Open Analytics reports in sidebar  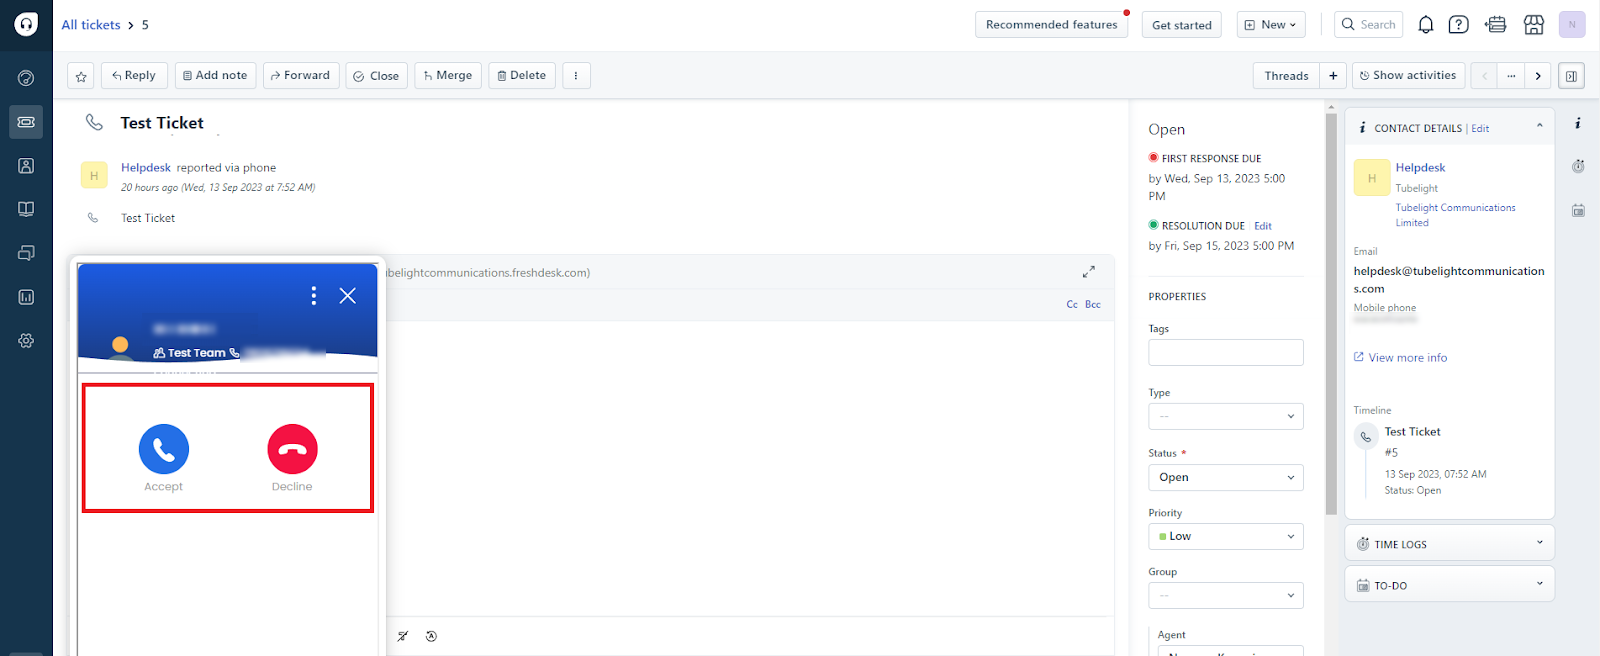click(x=26, y=297)
